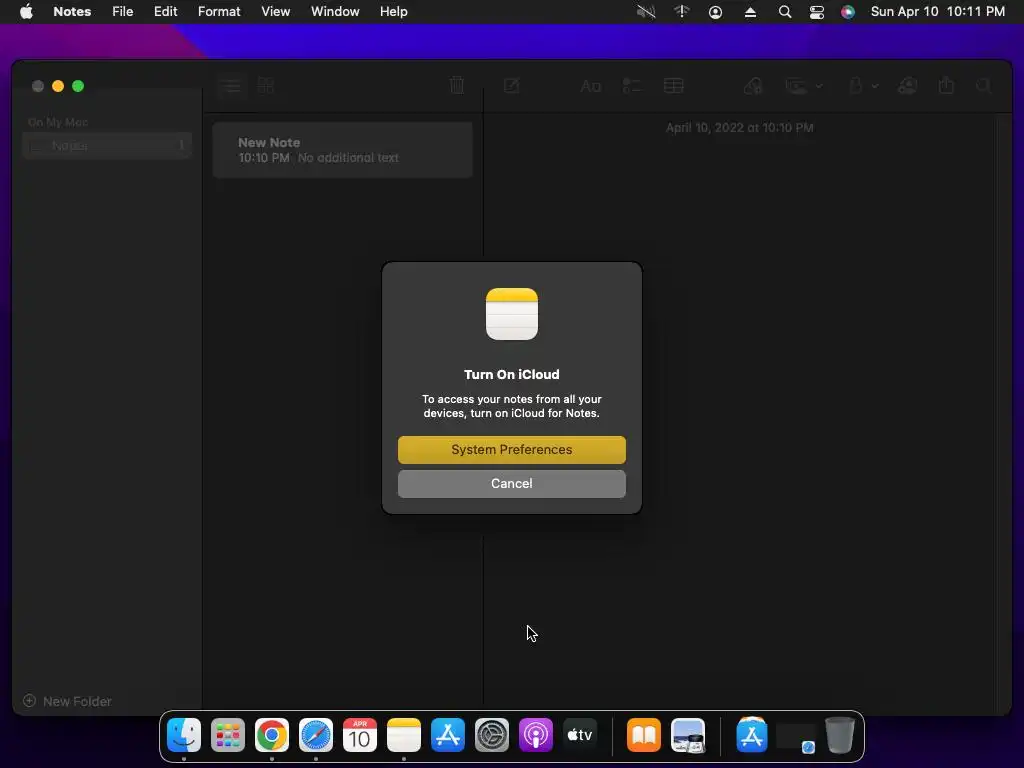
Task: Click the share toolbar icon
Action: (946, 85)
